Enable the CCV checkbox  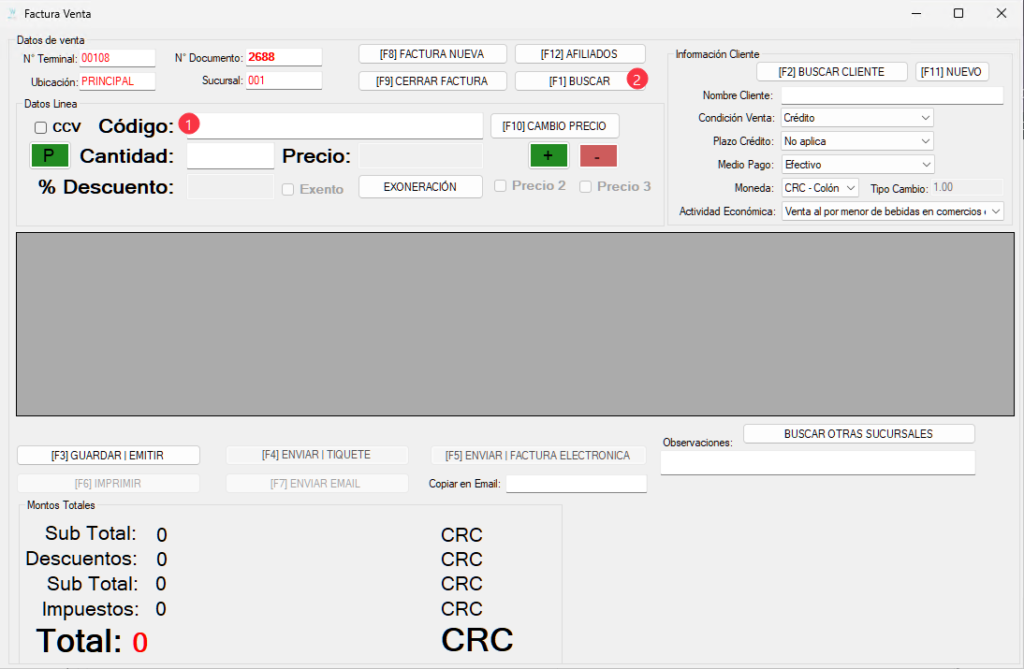pos(41,127)
